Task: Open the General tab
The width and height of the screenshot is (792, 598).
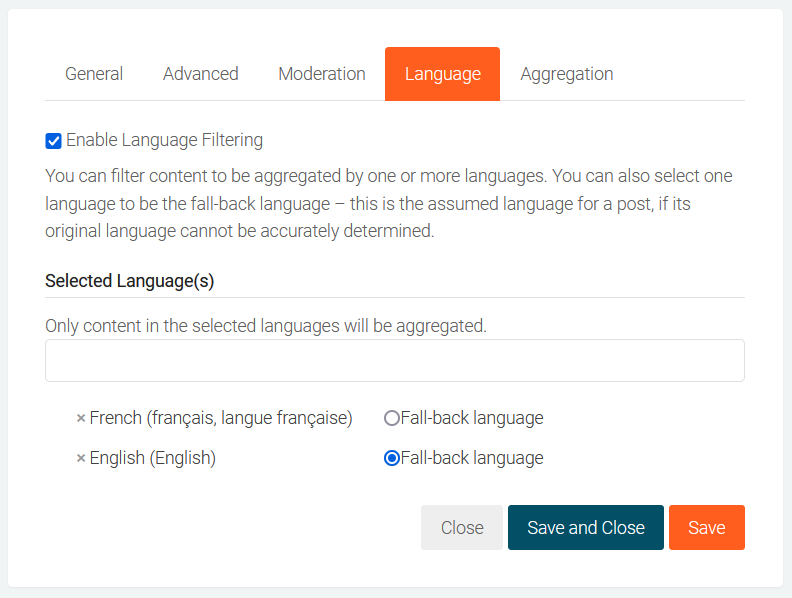Action: click(x=94, y=74)
